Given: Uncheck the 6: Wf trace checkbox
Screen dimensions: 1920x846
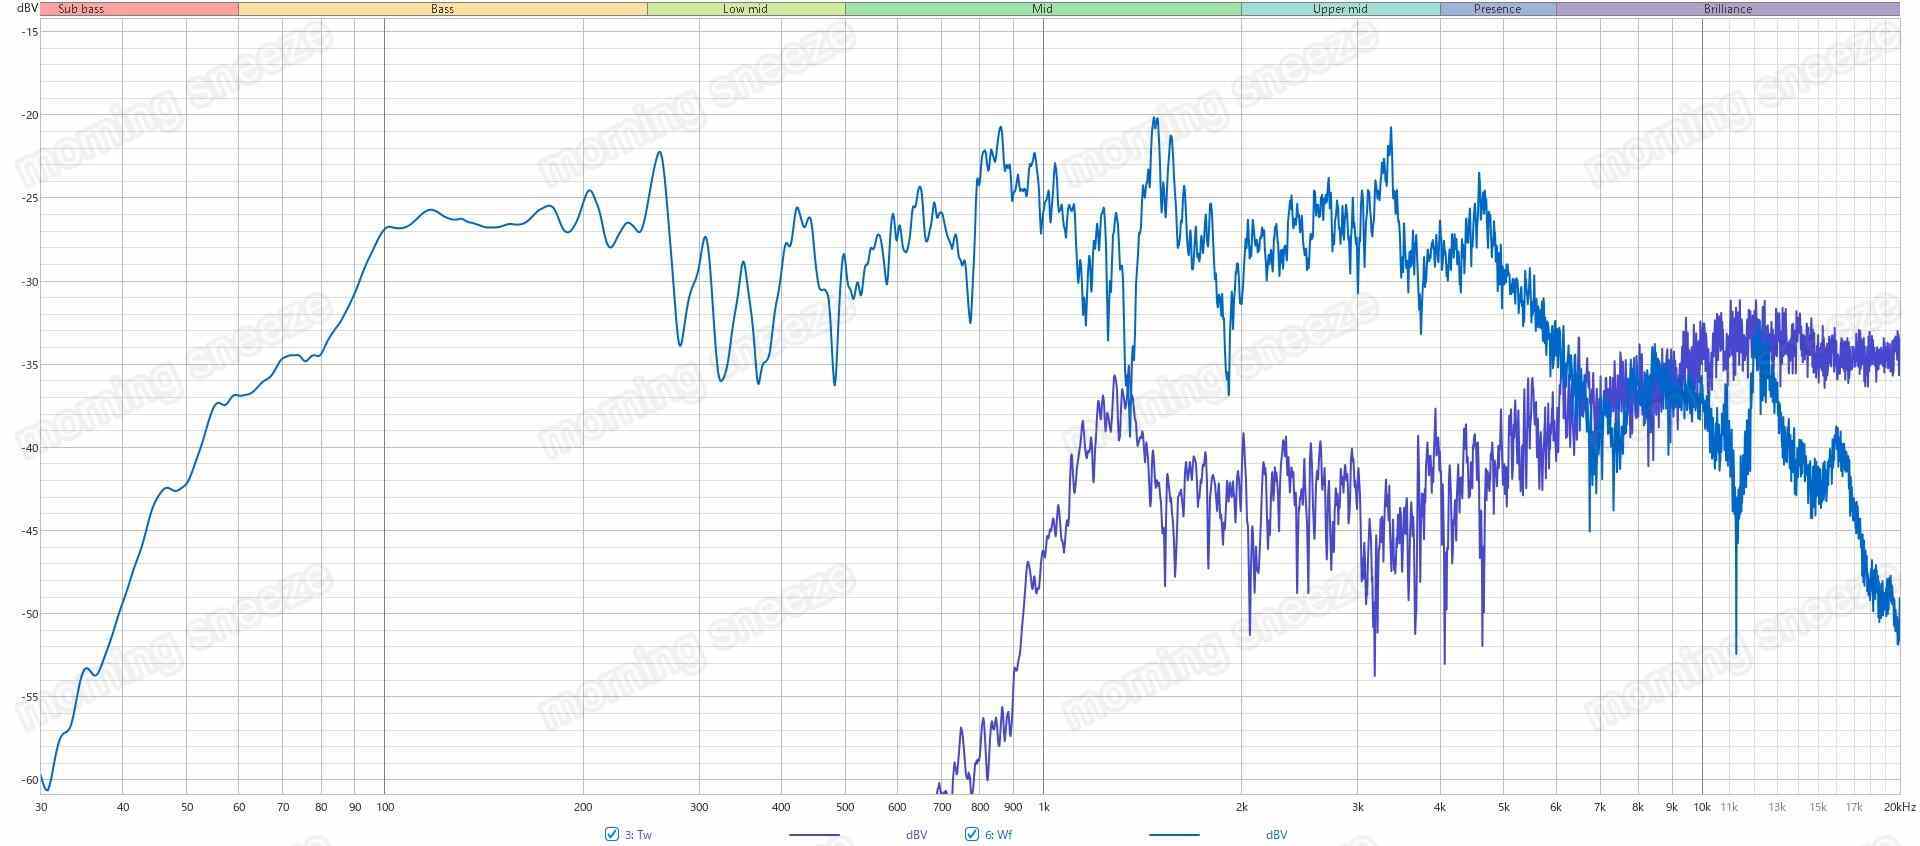Looking at the screenshot, I should 971,834.
